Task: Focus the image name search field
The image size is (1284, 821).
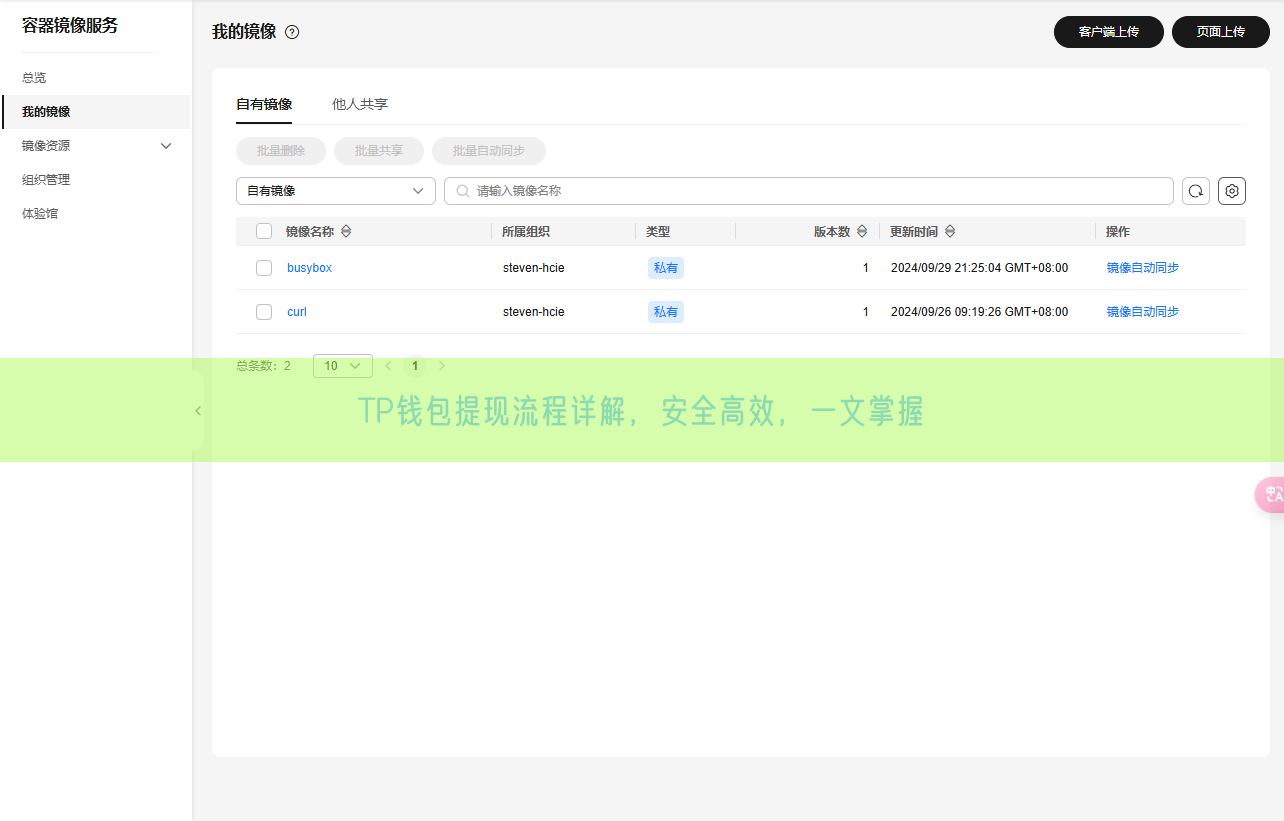Action: click(x=809, y=191)
